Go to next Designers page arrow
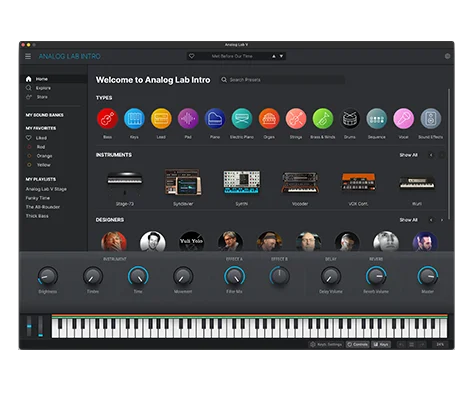Screen dimensions: 473x400 click(442, 220)
